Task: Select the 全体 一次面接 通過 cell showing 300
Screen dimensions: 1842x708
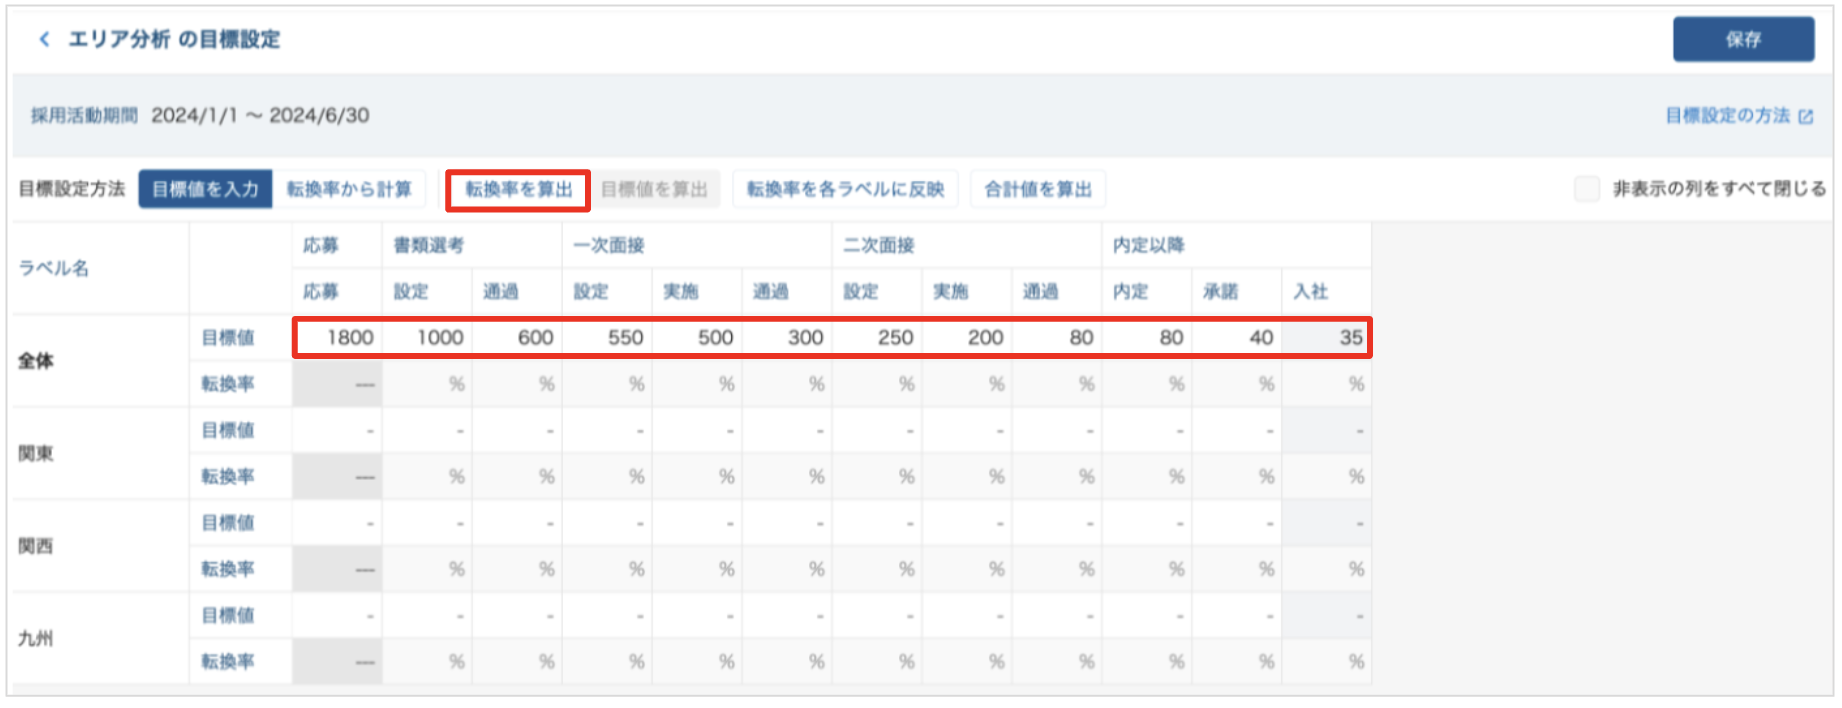Action: coord(788,338)
